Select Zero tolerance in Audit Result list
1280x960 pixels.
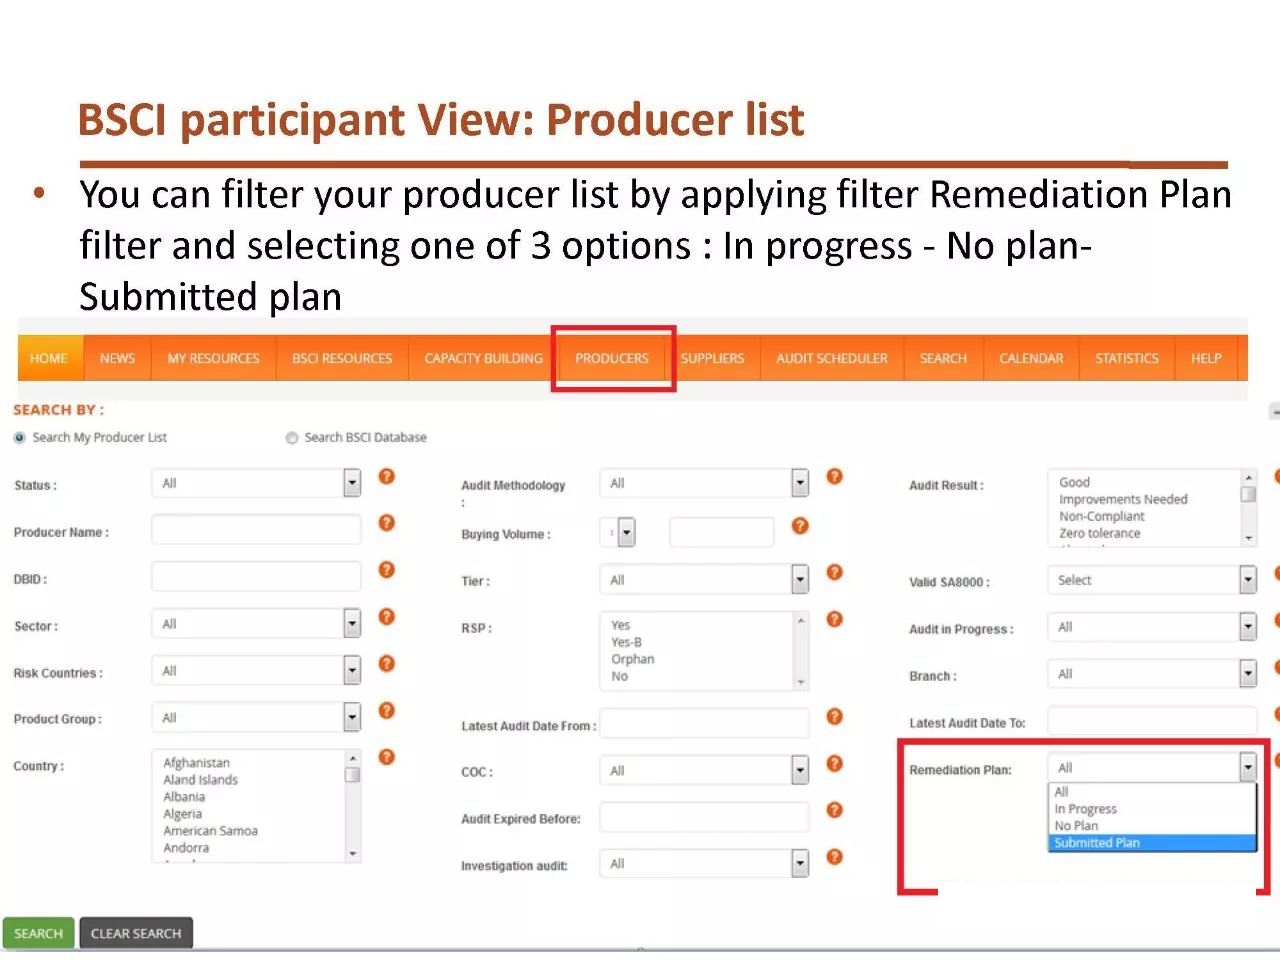(x=1100, y=533)
